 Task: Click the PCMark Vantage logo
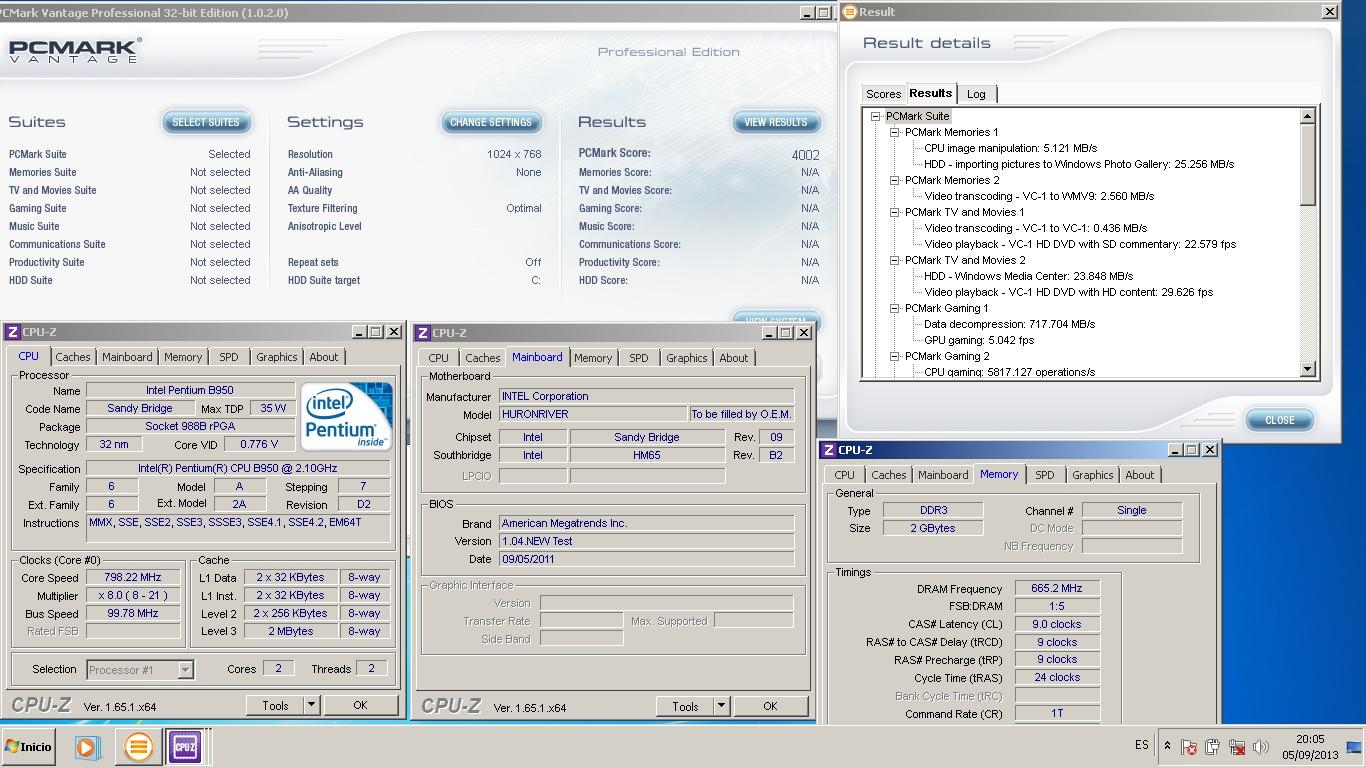(75, 51)
